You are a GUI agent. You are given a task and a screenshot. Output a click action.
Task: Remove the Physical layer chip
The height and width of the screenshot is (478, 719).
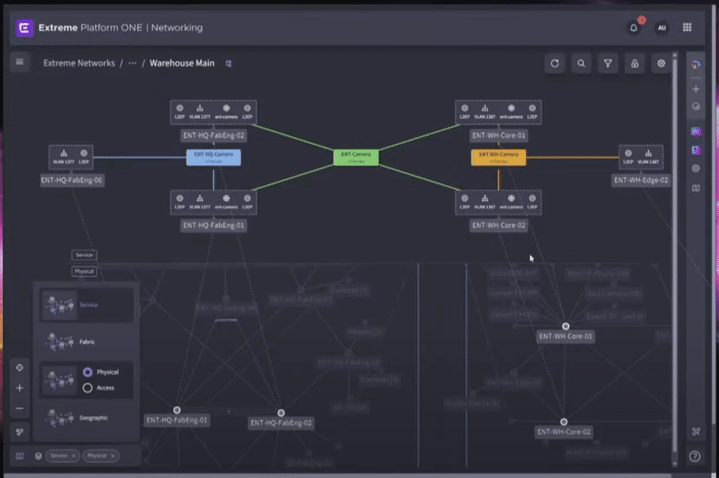coord(113,456)
